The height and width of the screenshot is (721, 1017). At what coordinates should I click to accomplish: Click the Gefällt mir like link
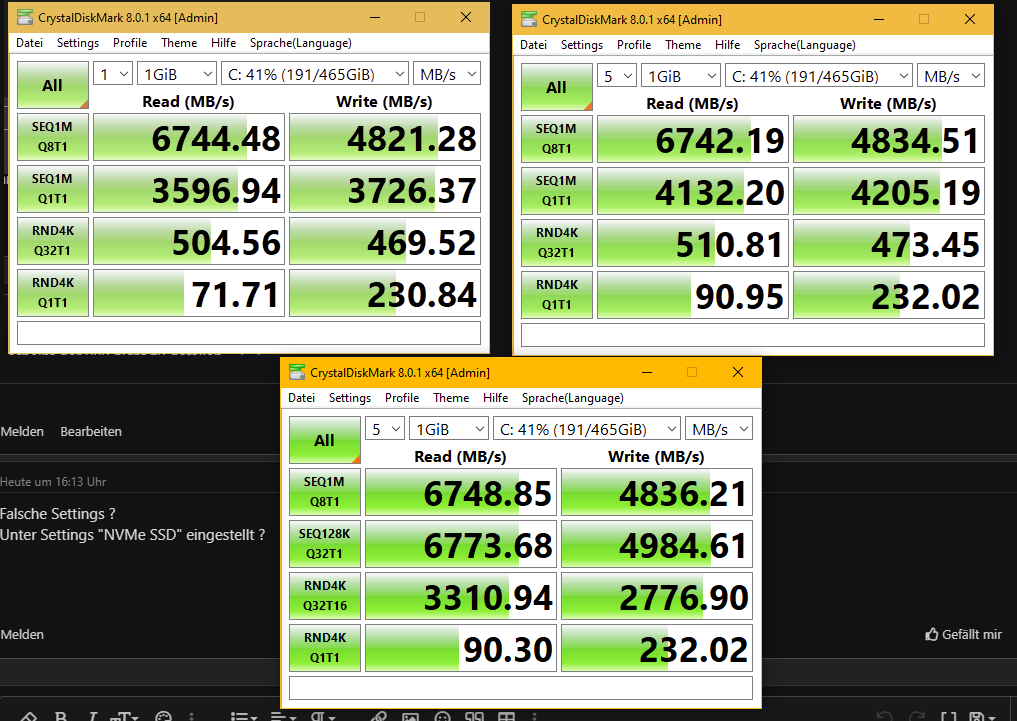[x=971, y=634]
